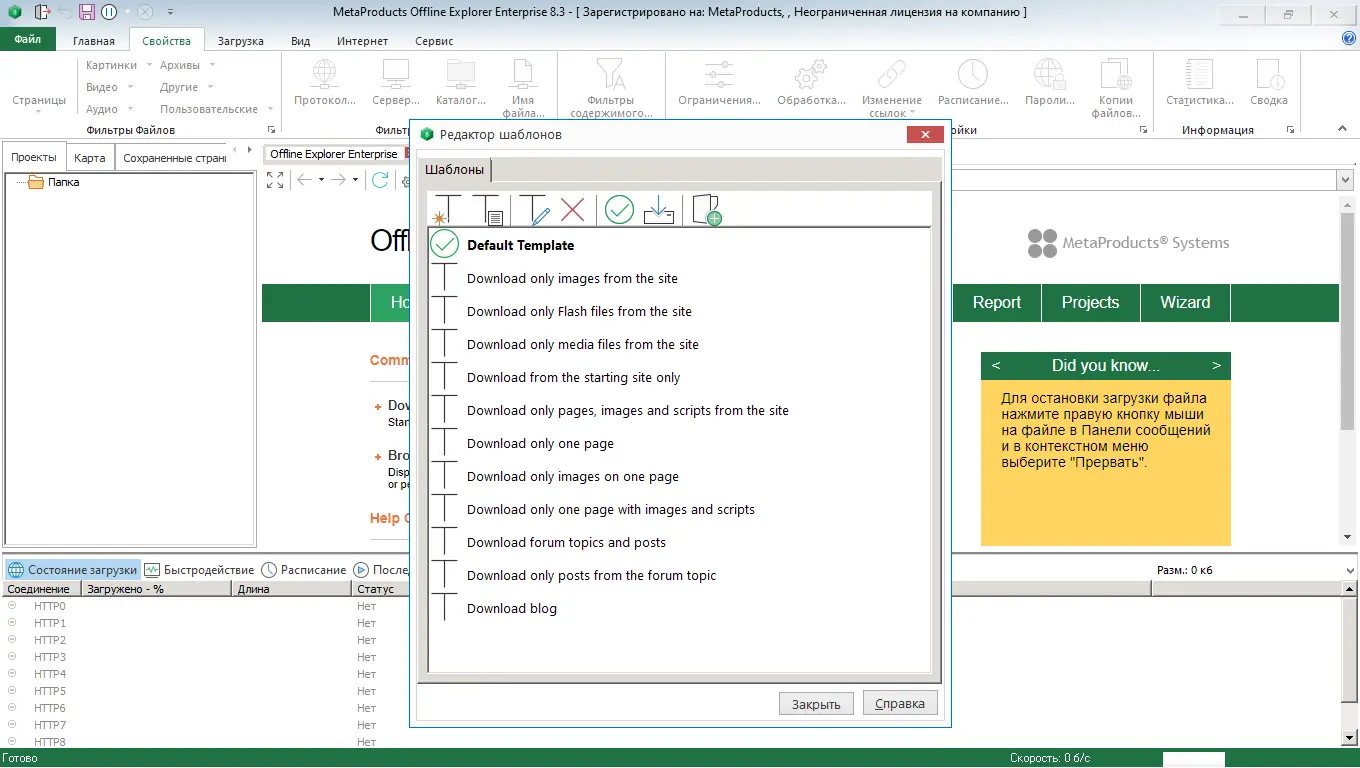Open the Протокол ribbon icon

[x=325, y=82]
